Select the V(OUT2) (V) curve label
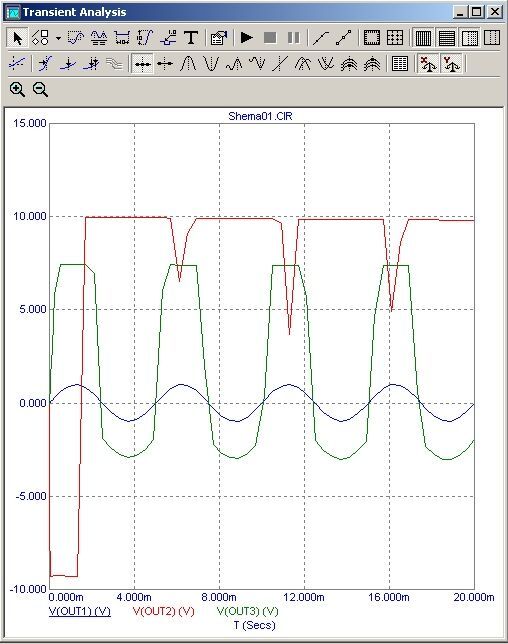 pyautogui.click(x=163, y=611)
